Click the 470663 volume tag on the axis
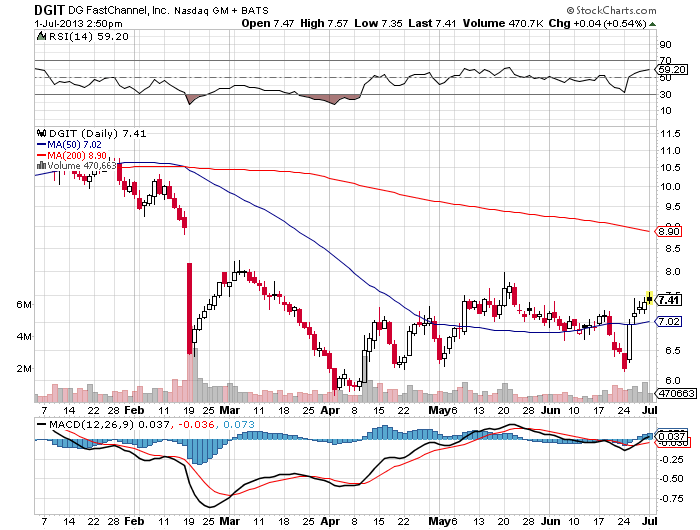Image resolution: width=700 pixels, height=530 pixels. pyautogui.click(x=675, y=393)
